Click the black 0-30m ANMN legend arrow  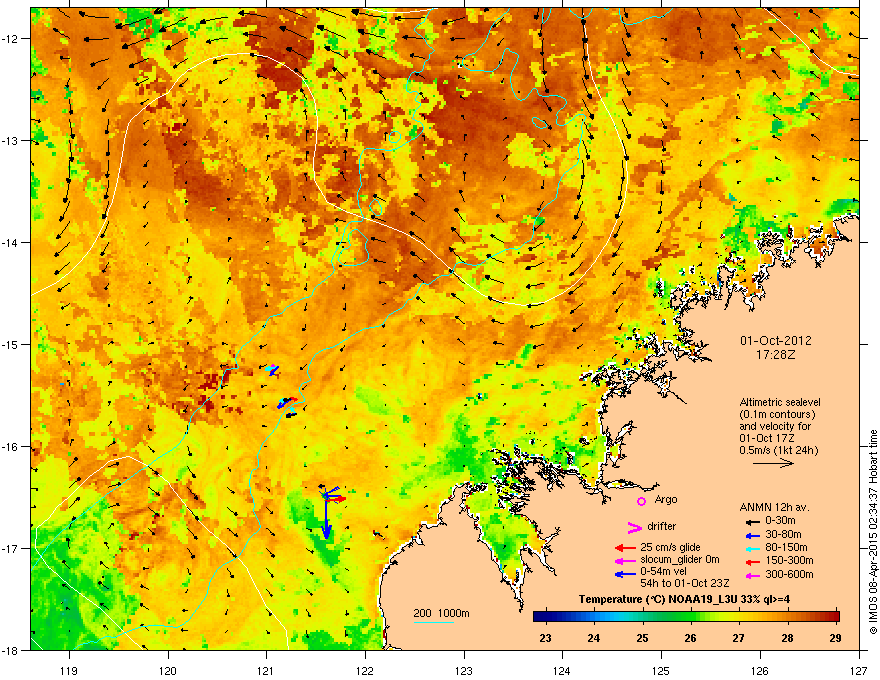pos(752,522)
